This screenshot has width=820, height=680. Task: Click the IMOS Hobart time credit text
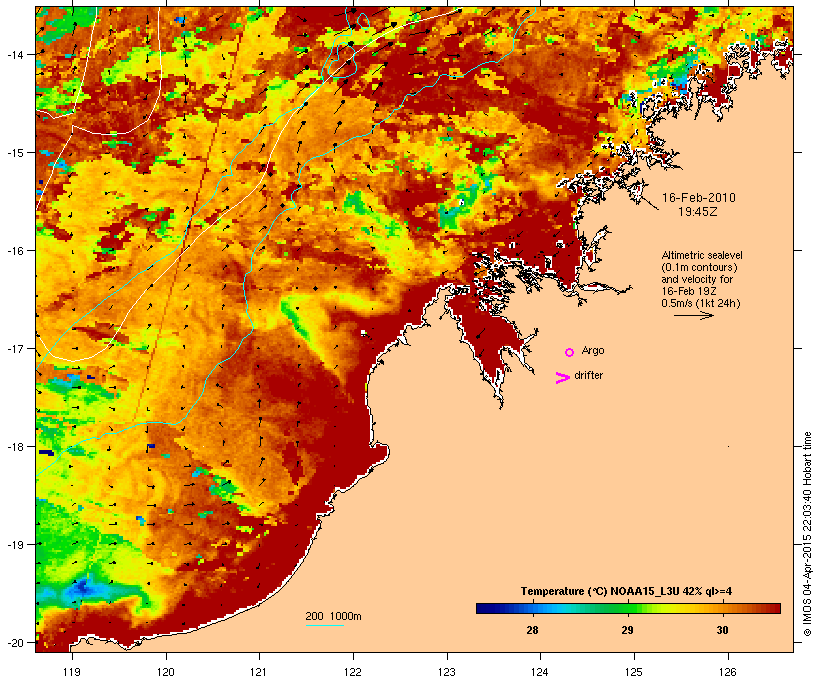(807, 534)
